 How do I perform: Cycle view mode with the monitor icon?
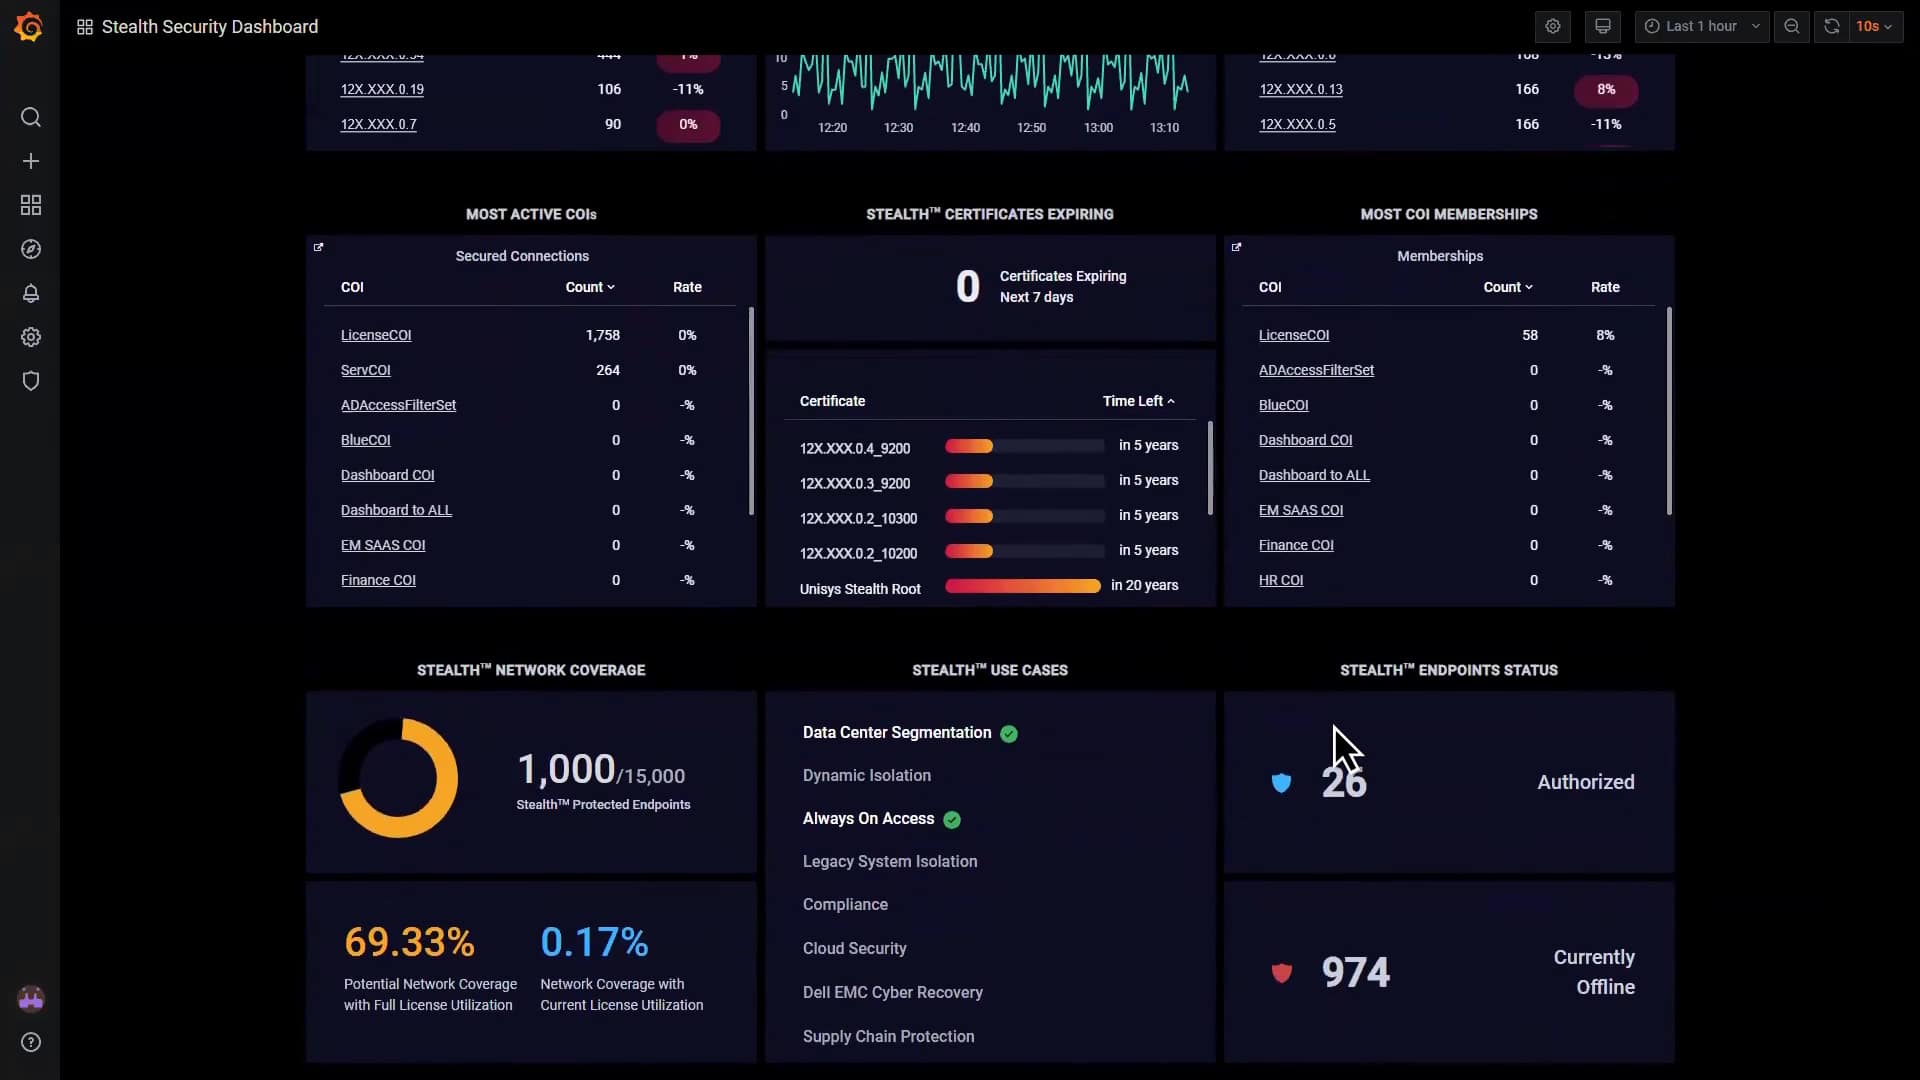click(1603, 27)
